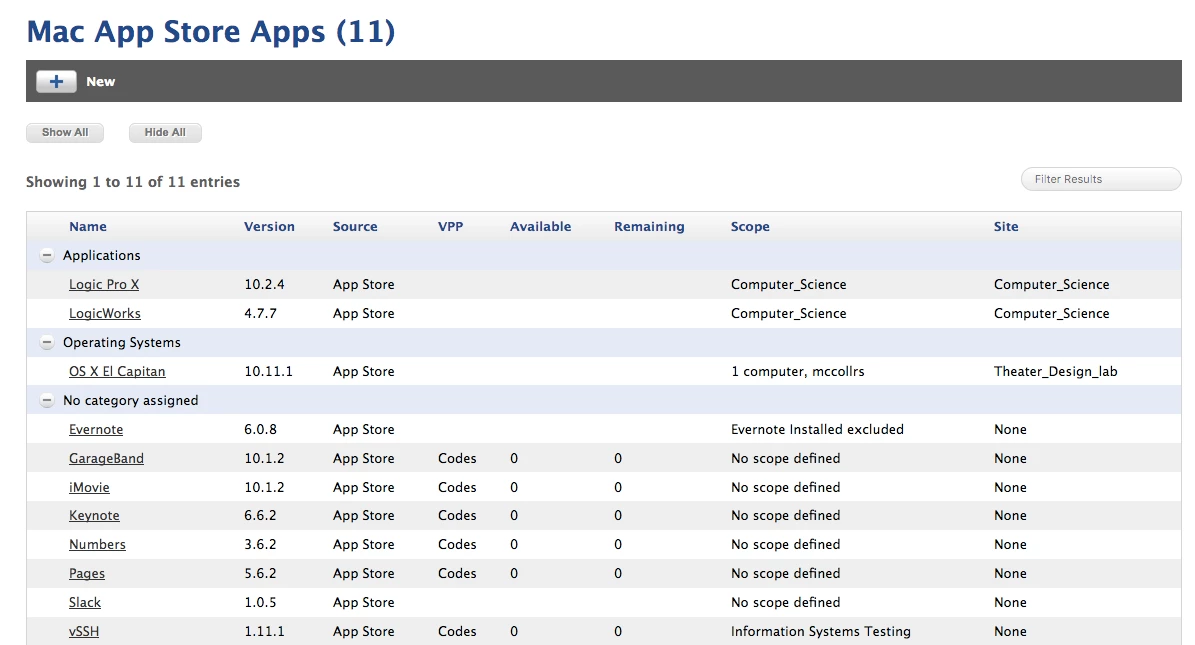This screenshot has height=645, width=1195.
Task: Collapse the Applications category
Action: tap(47, 255)
